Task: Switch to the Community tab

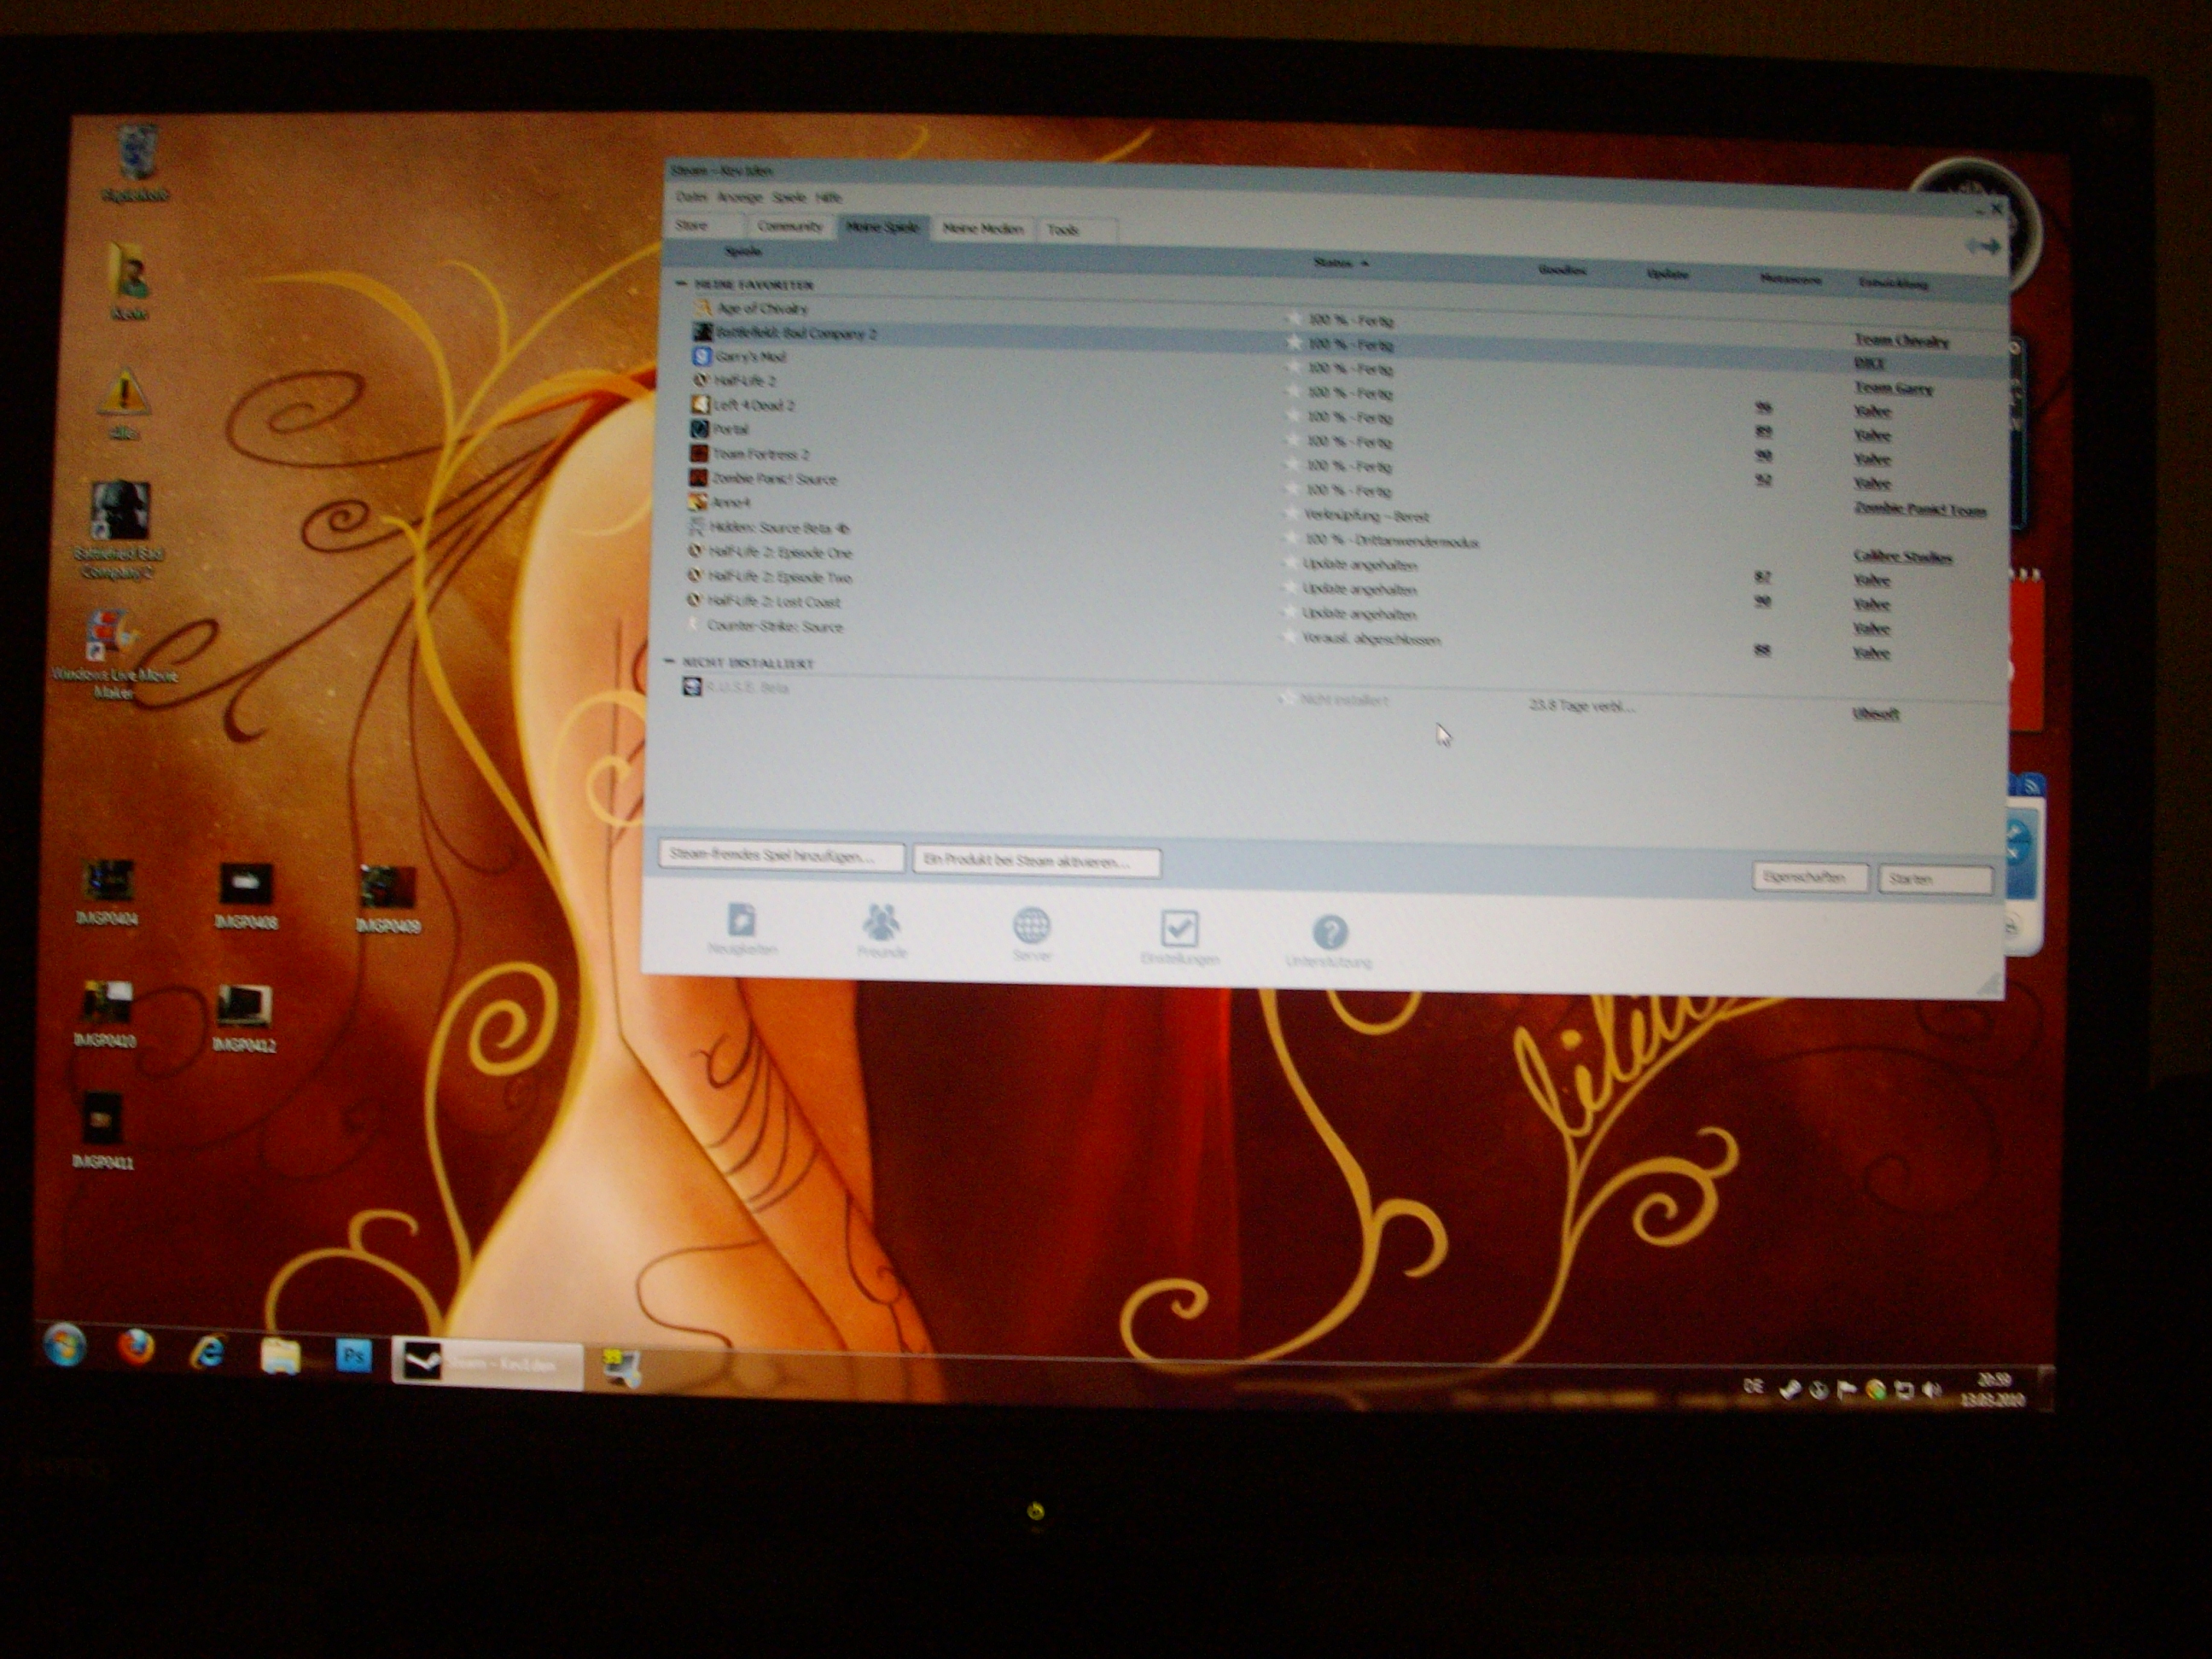Action: (x=789, y=226)
